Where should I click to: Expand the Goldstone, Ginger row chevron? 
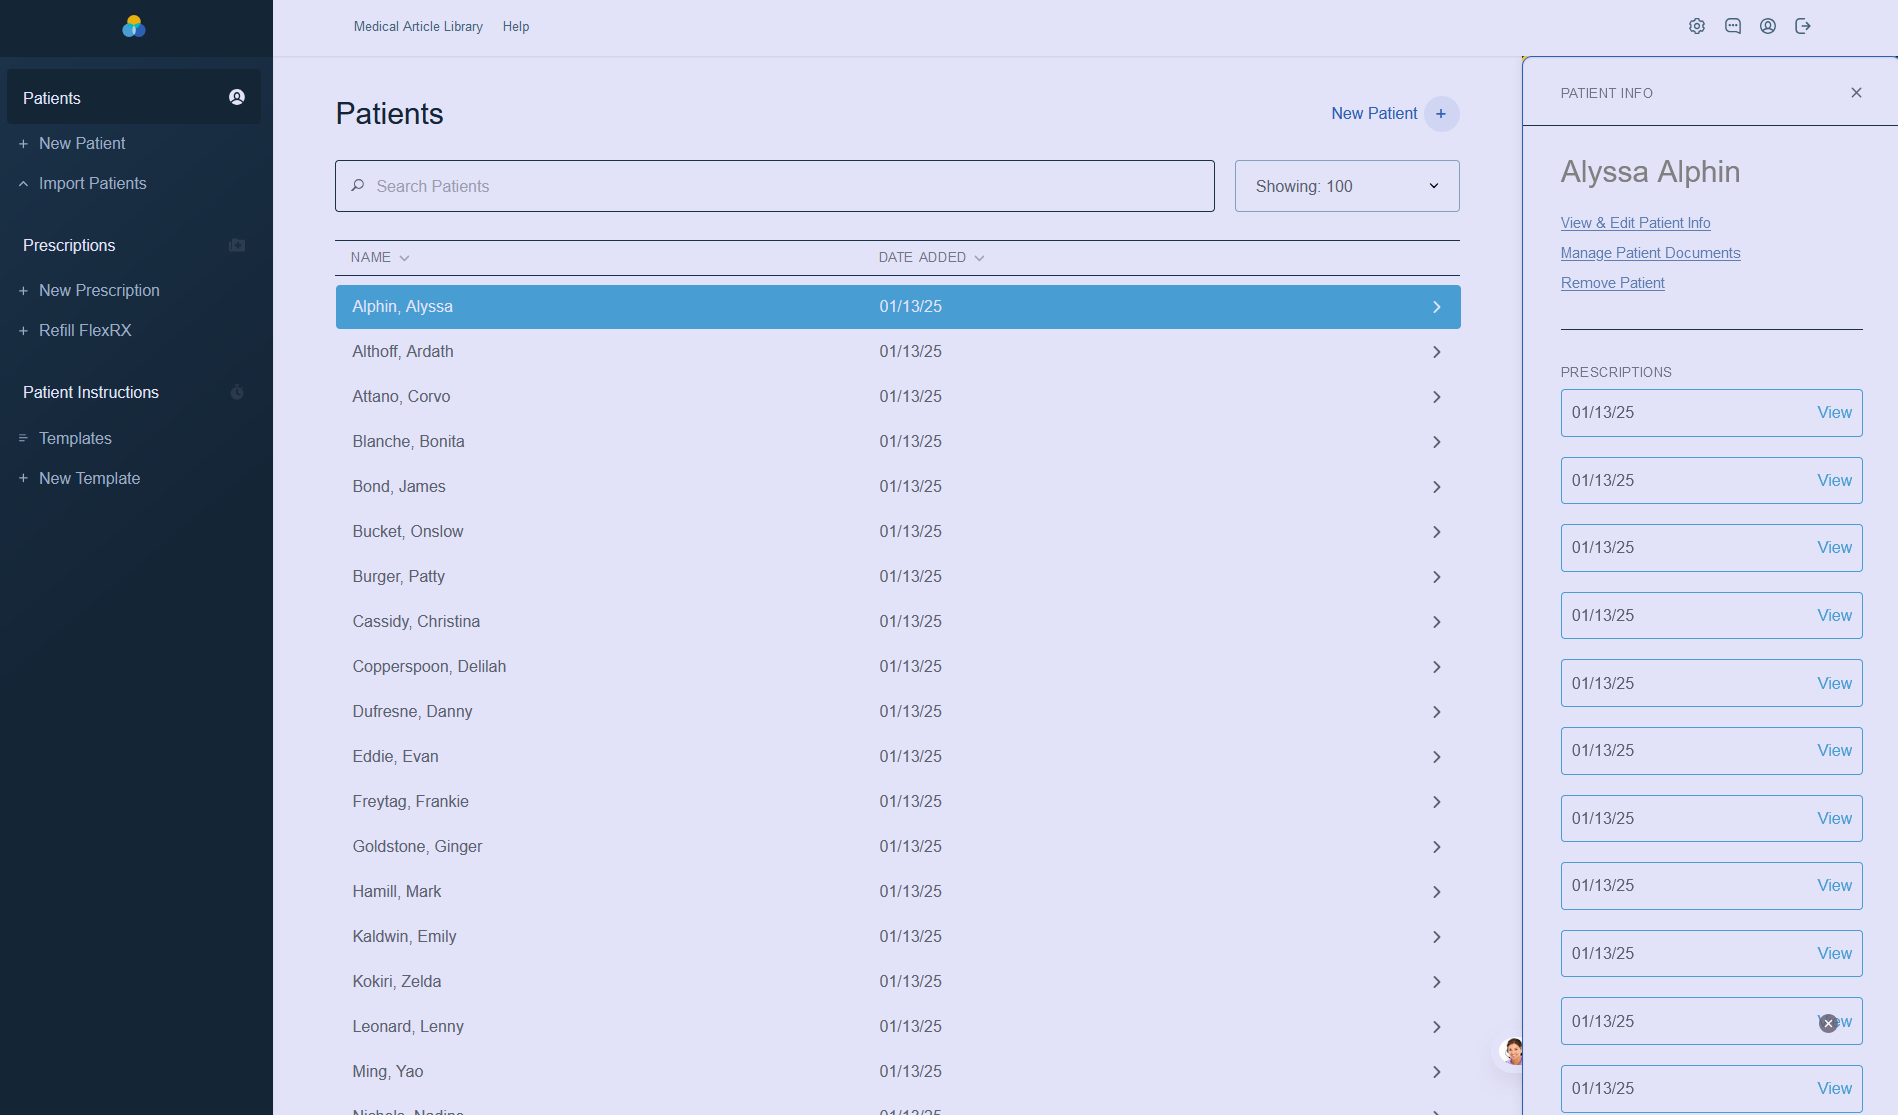[1437, 847]
